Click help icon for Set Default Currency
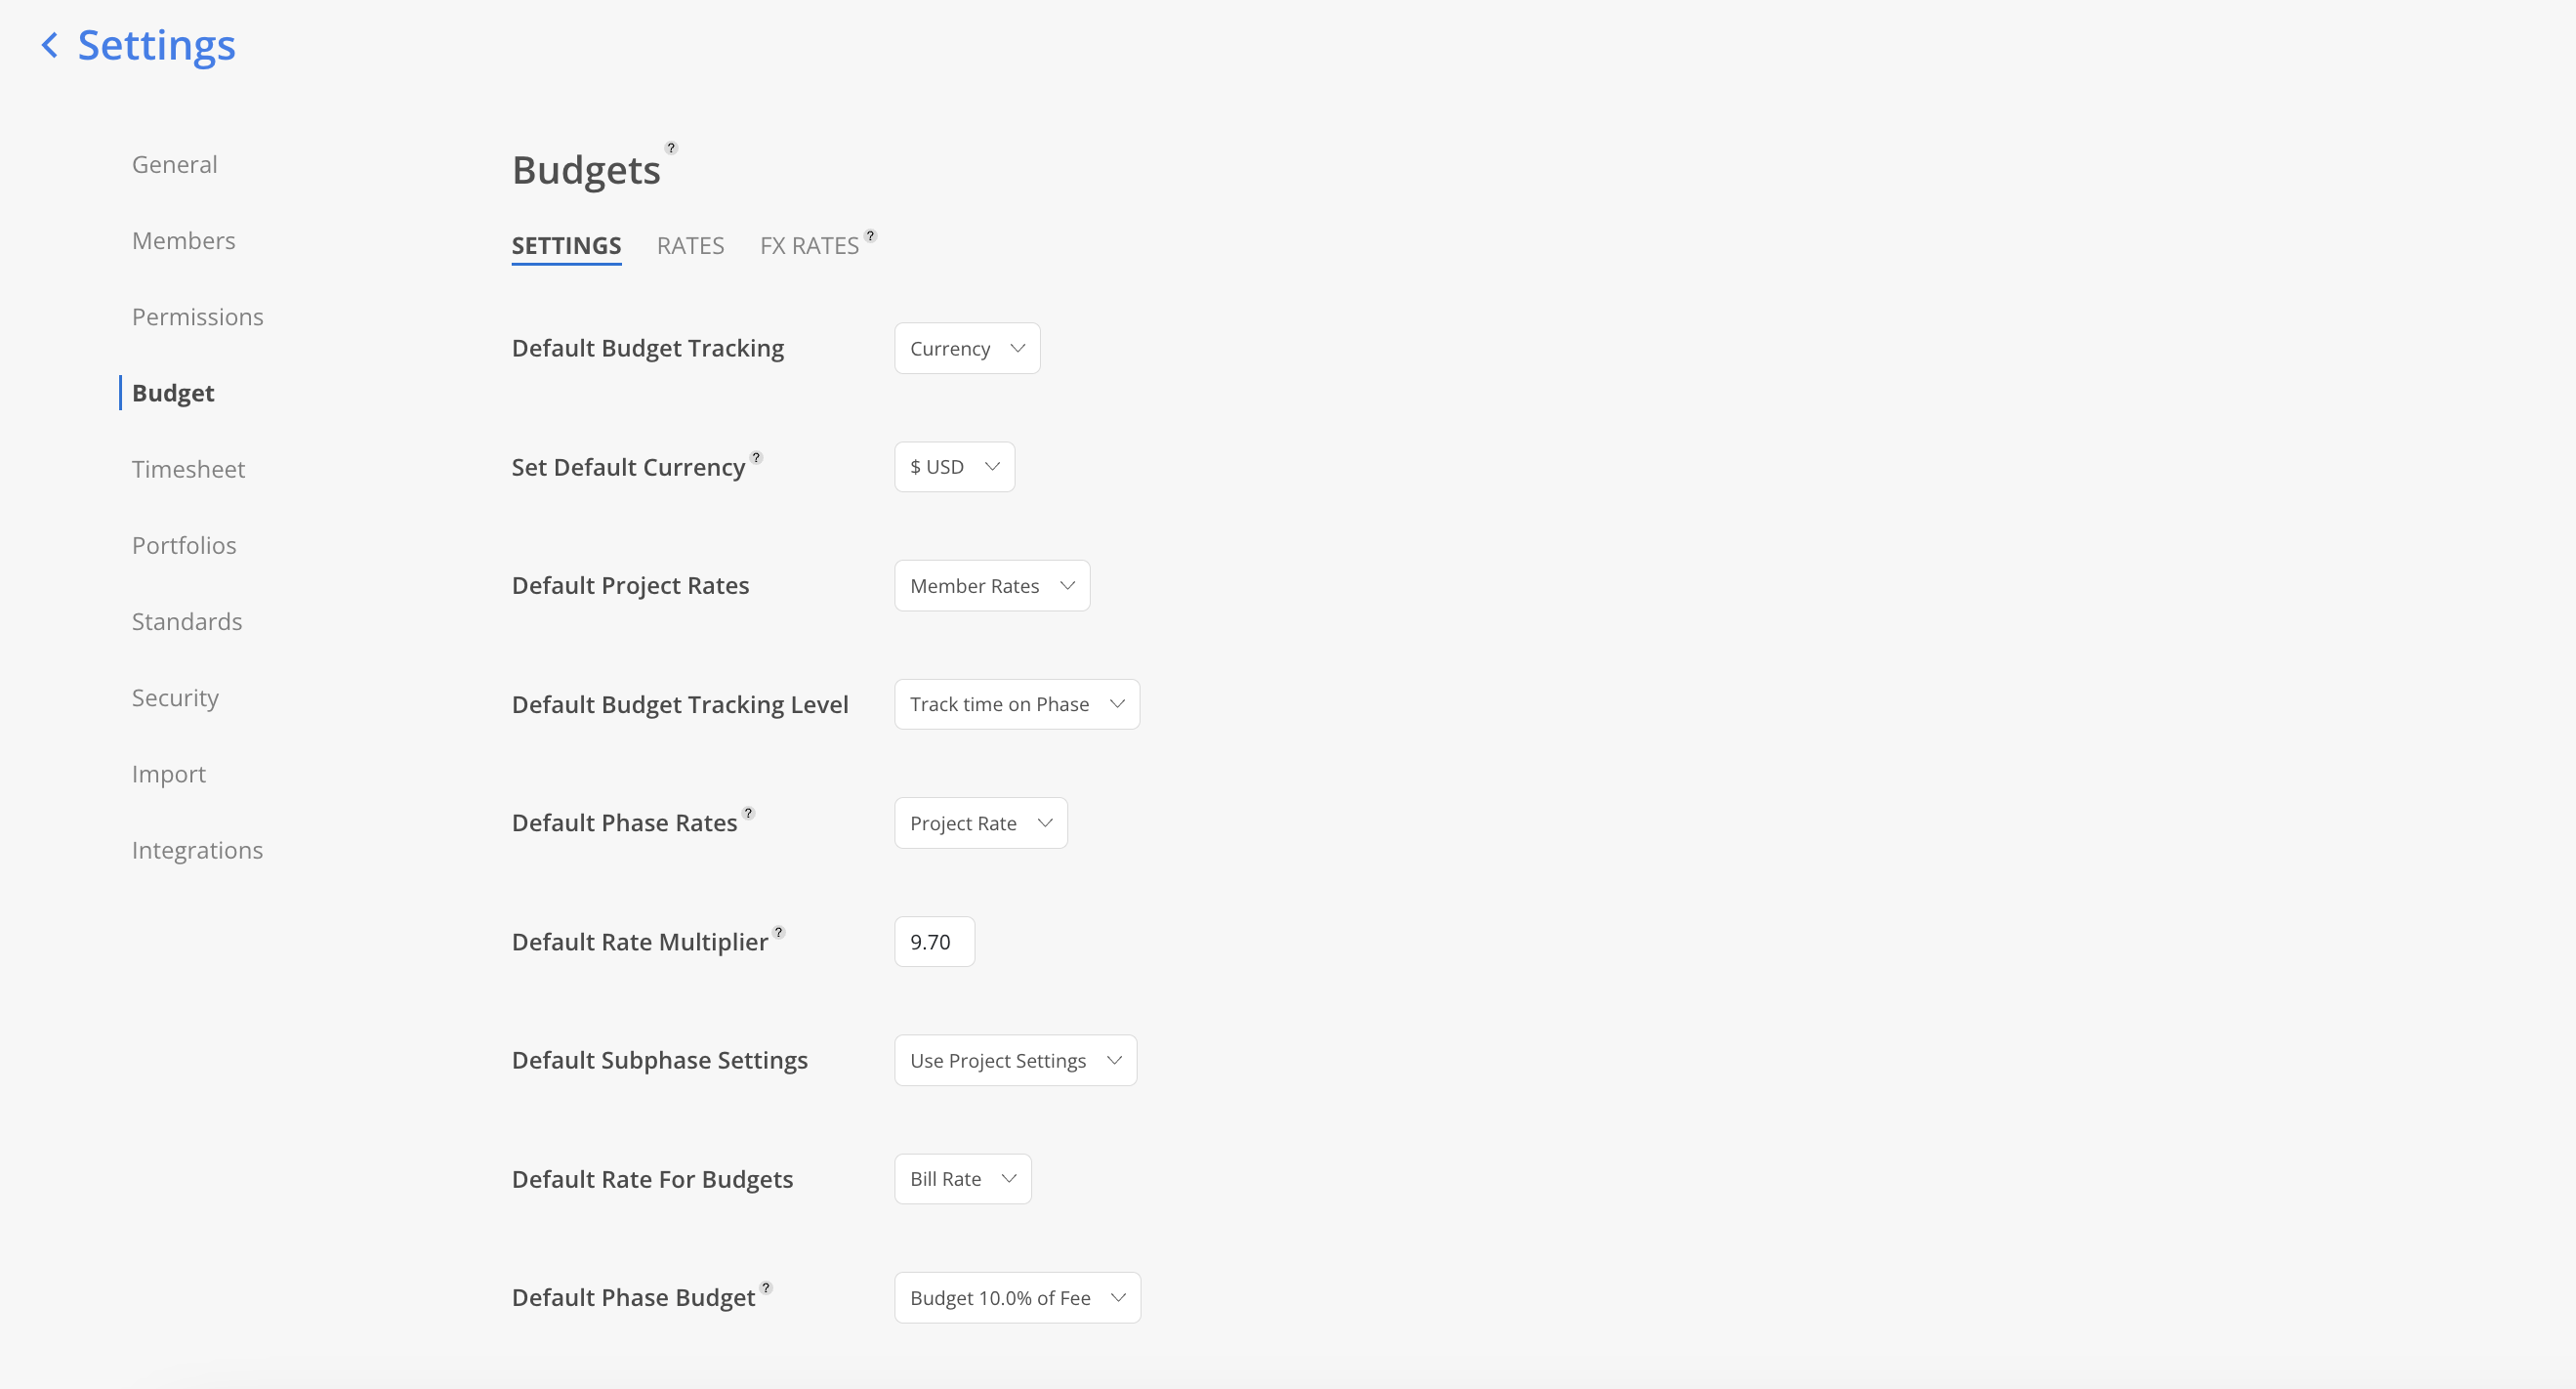This screenshot has width=2576, height=1389. click(x=756, y=457)
